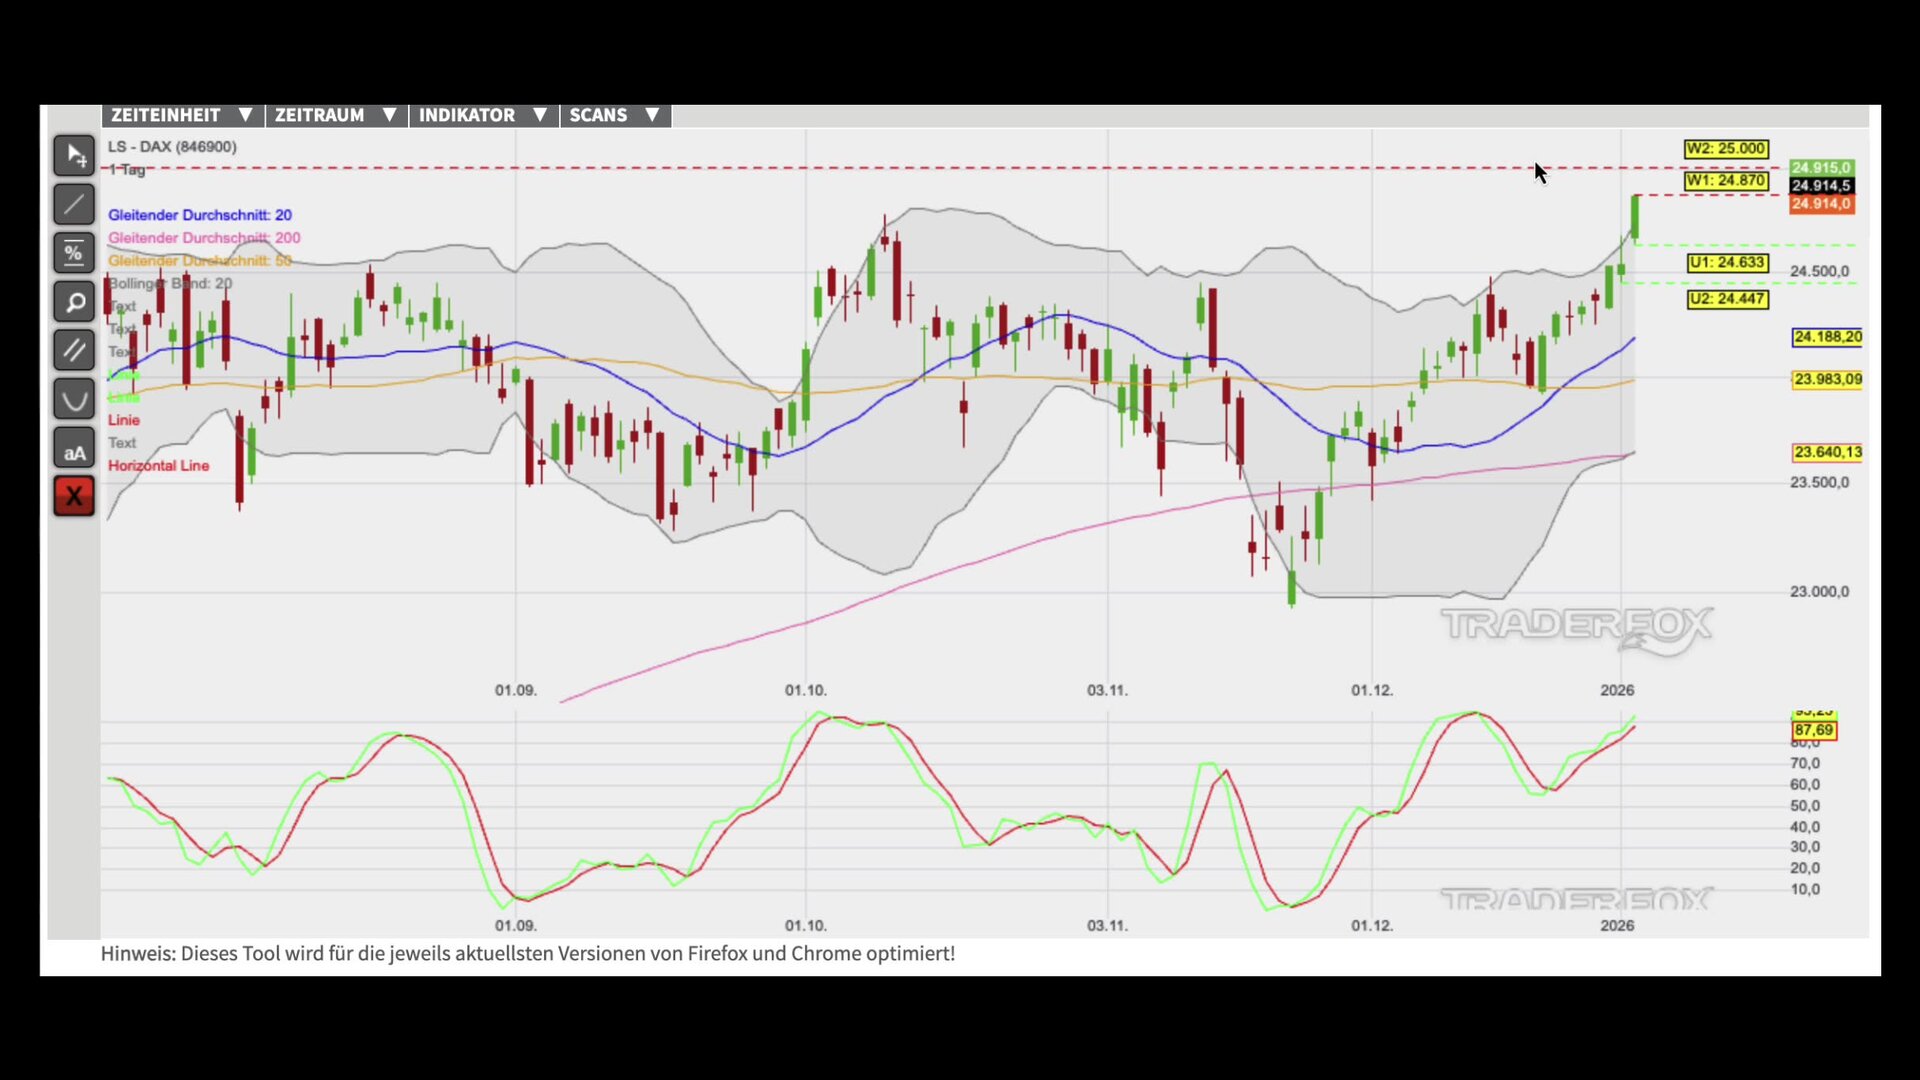Click the 24.188,20 moving average price tag
Screen dimensions: 1920x1080
(x=1827, y=337)
